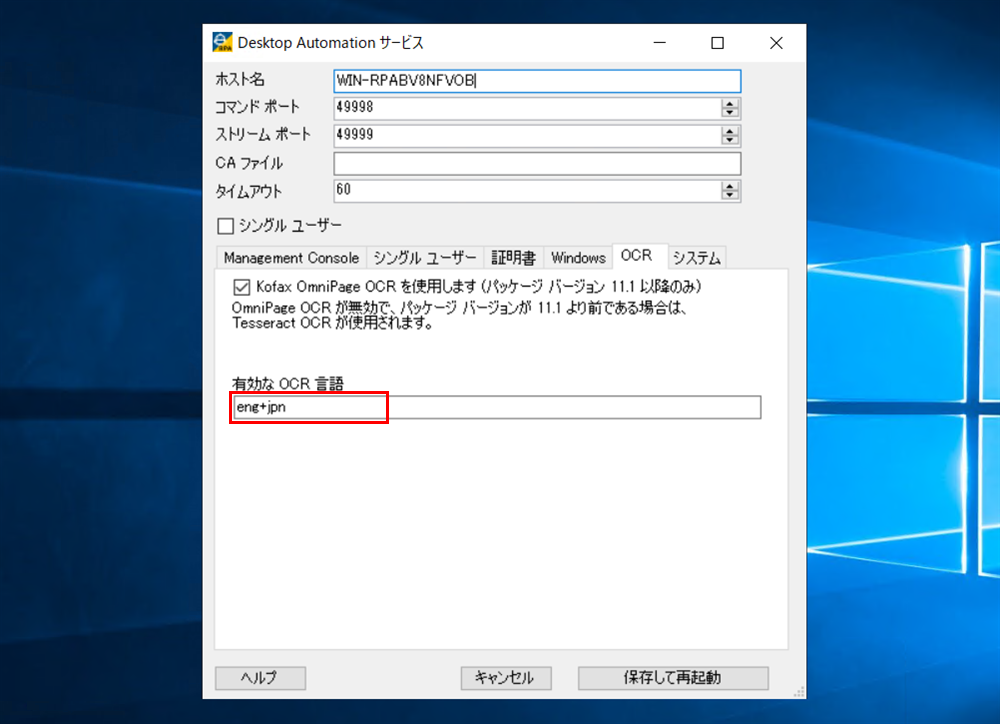Click the キャンセル button
The image size is (1000, 724).
(506, 677)
